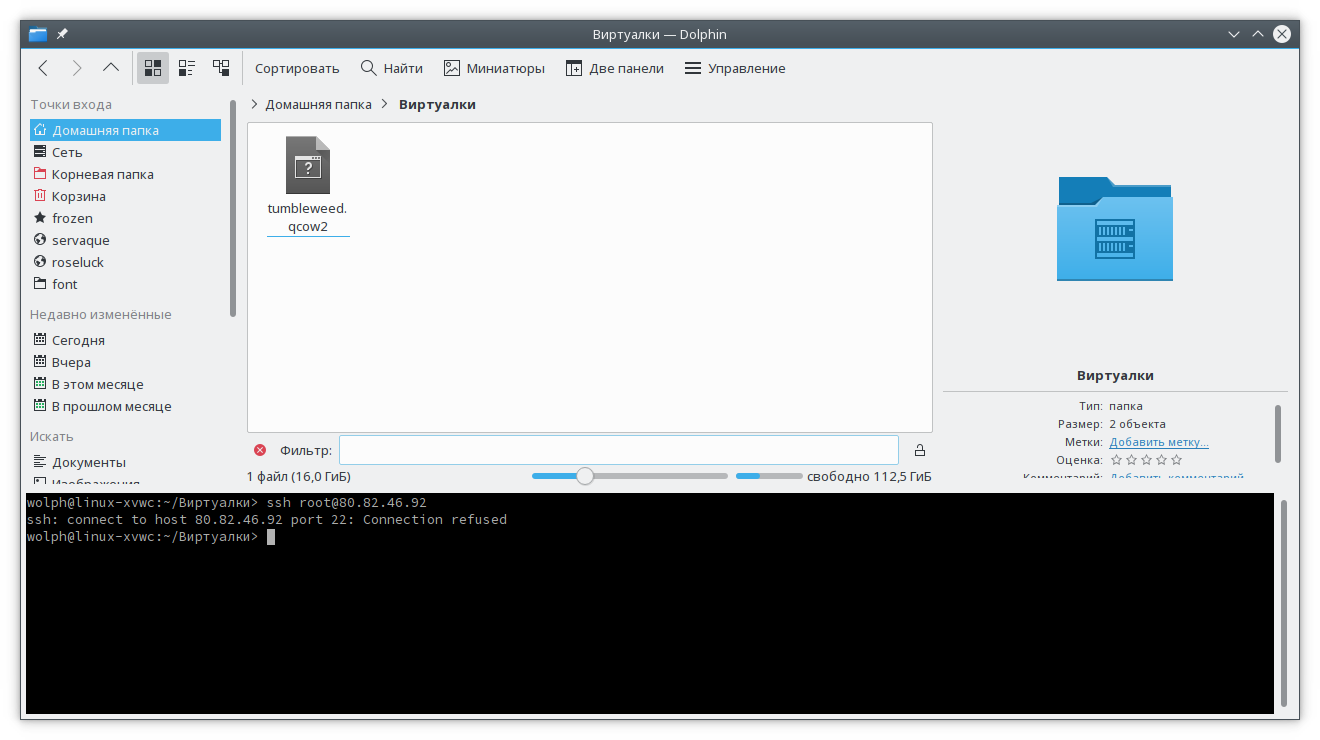This screenshot has height=740, width=1320.
Task: Select Домашняя папка in places sidebar
Action: click(x=125, y=130)
